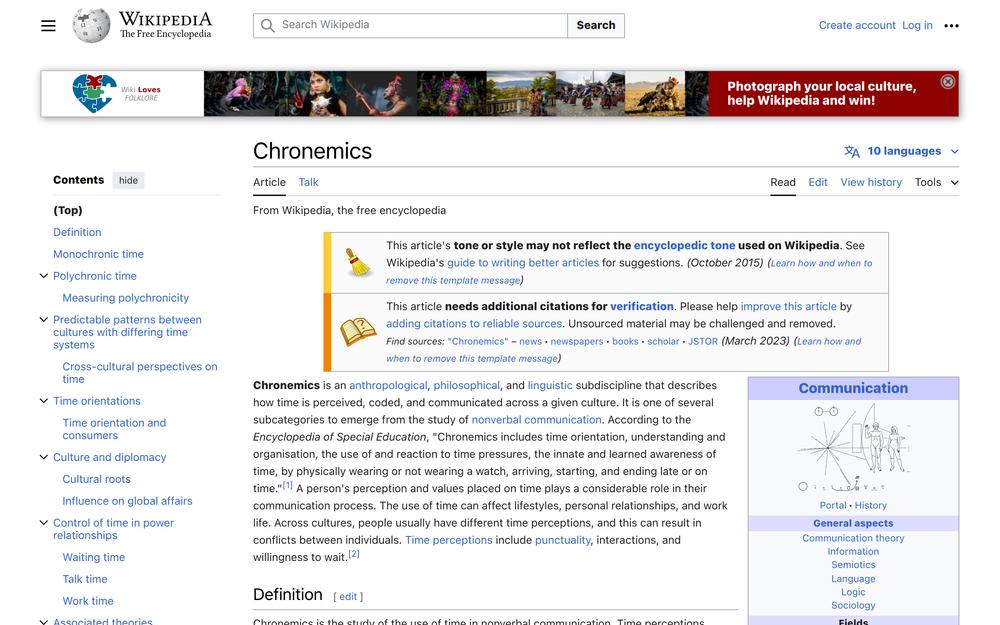
Task: Open Portal link in Communication box
Action: 833,506
